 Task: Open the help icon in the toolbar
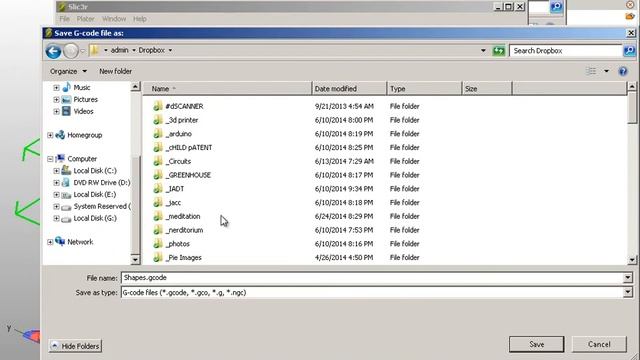[623, 71]
